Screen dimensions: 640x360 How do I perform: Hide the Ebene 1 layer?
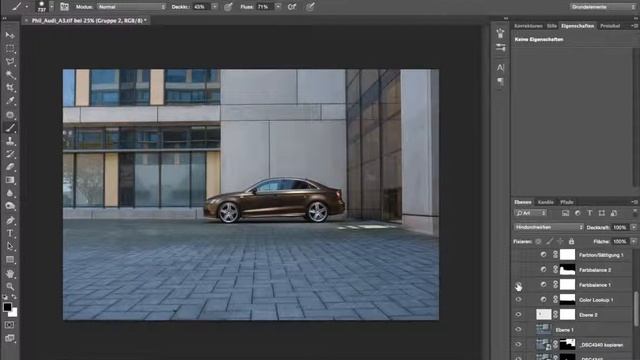click(518, 329)
